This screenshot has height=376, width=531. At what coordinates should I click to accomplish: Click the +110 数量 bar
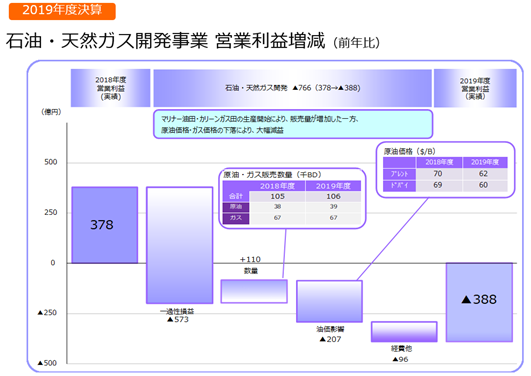click(x=254, y=291)
